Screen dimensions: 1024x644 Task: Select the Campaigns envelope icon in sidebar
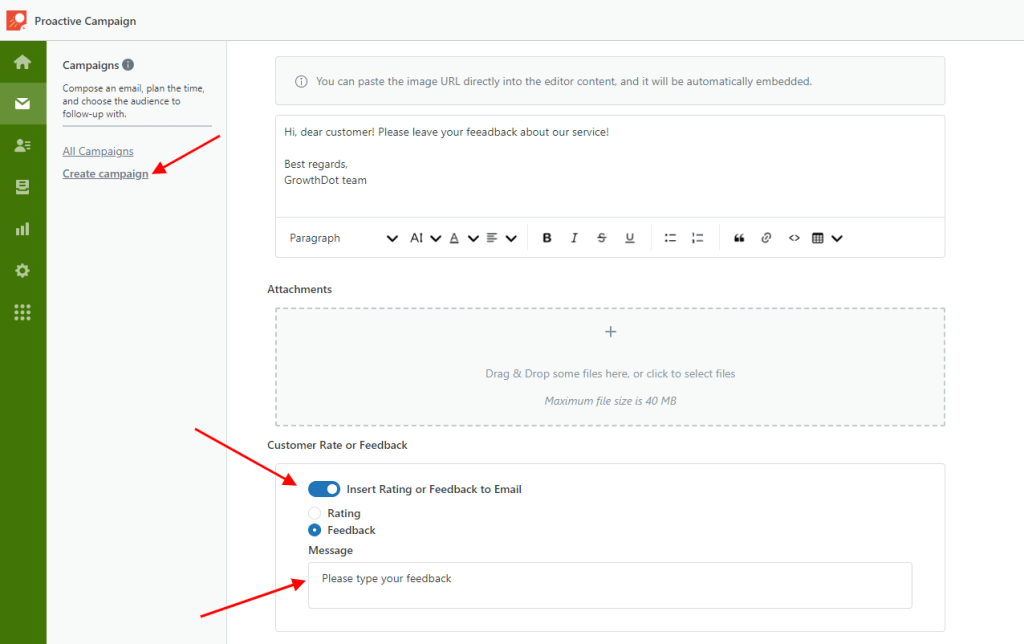(20, 103)
